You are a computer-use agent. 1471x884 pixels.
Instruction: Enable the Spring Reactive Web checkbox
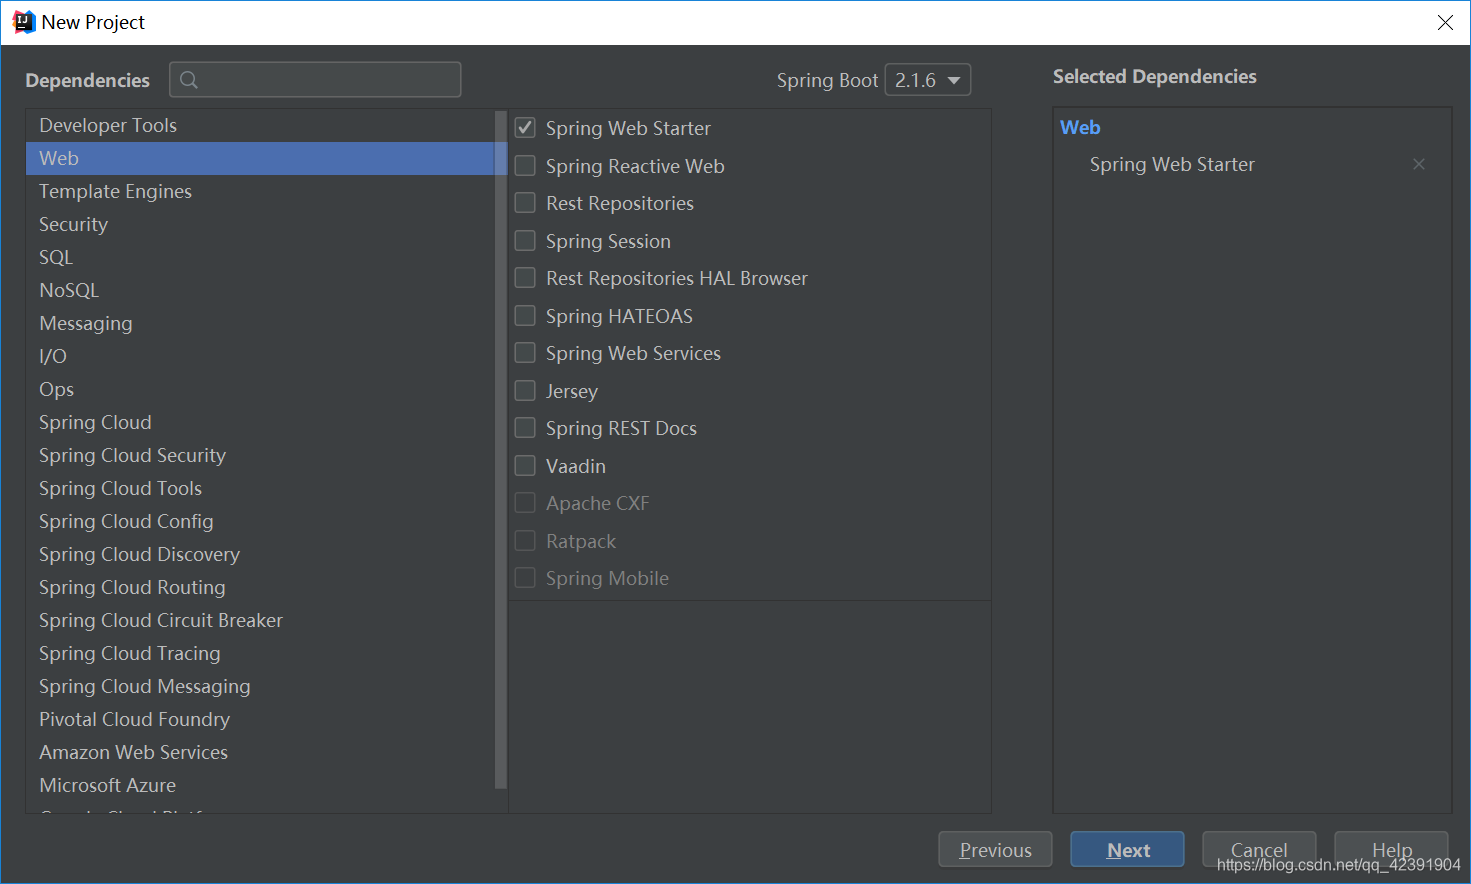click(x=525, y=165)
